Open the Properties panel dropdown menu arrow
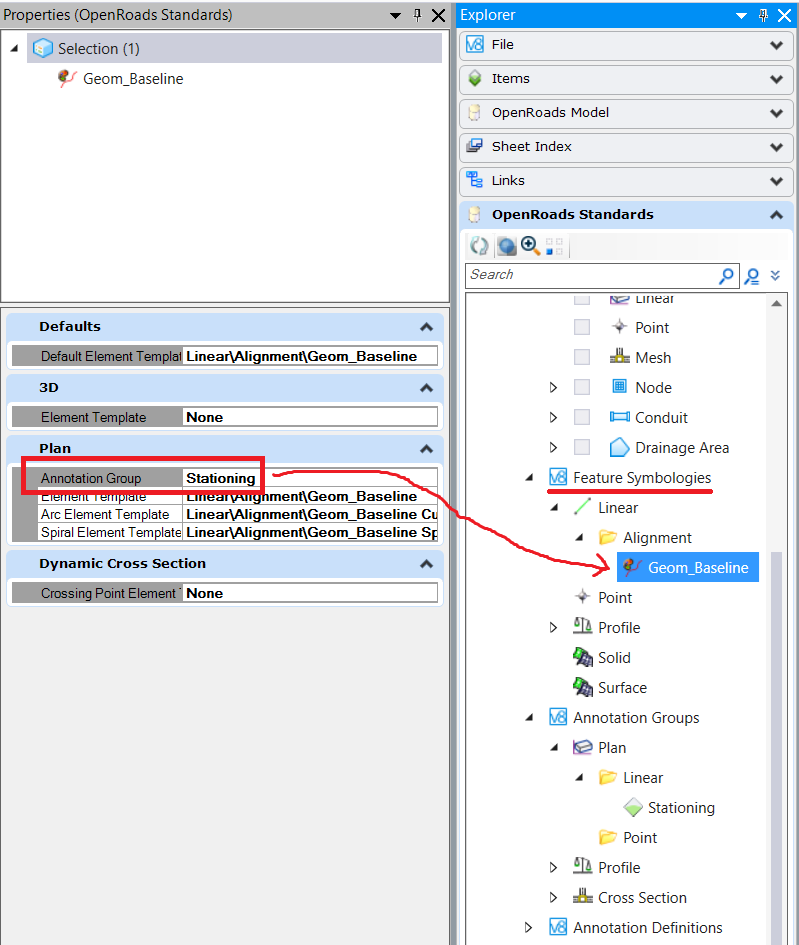The height and width of the screenshot is (945, 799). (395, 16)
